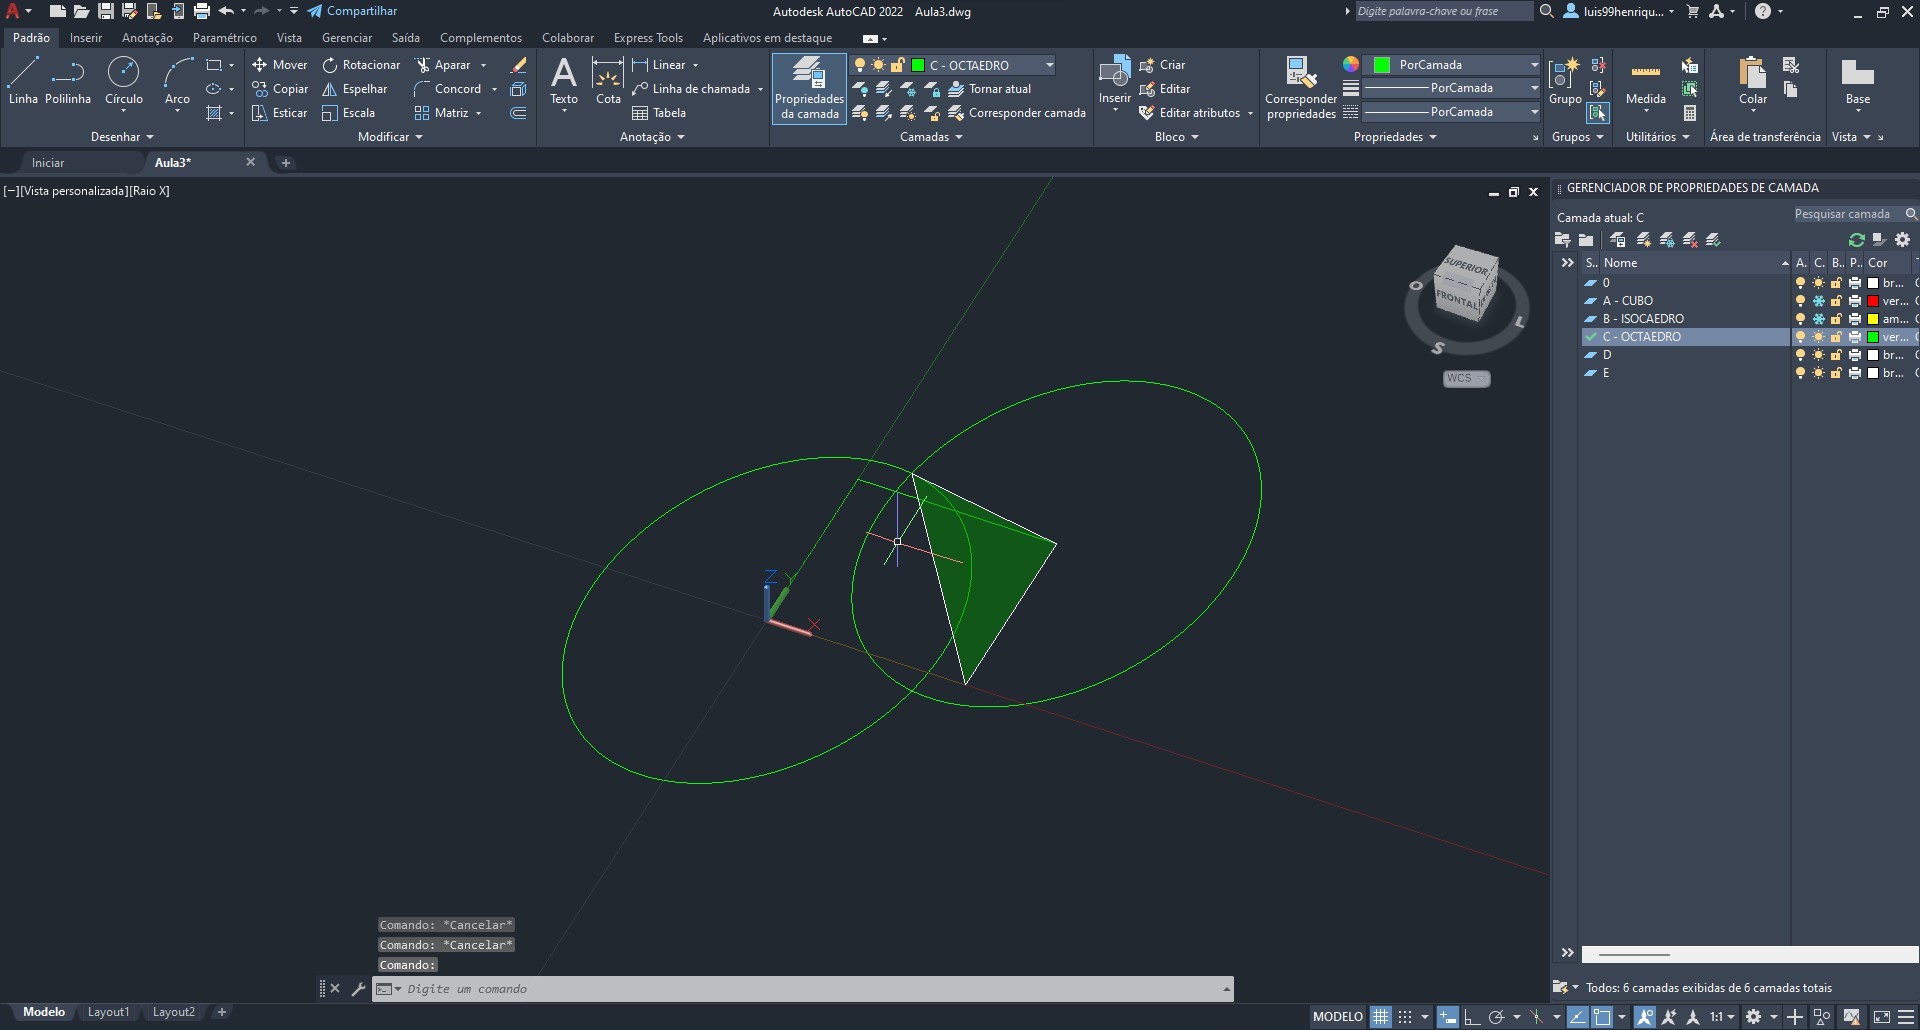Click the WCS button under ViewCube
1920x1030 pixels.
1466,378
